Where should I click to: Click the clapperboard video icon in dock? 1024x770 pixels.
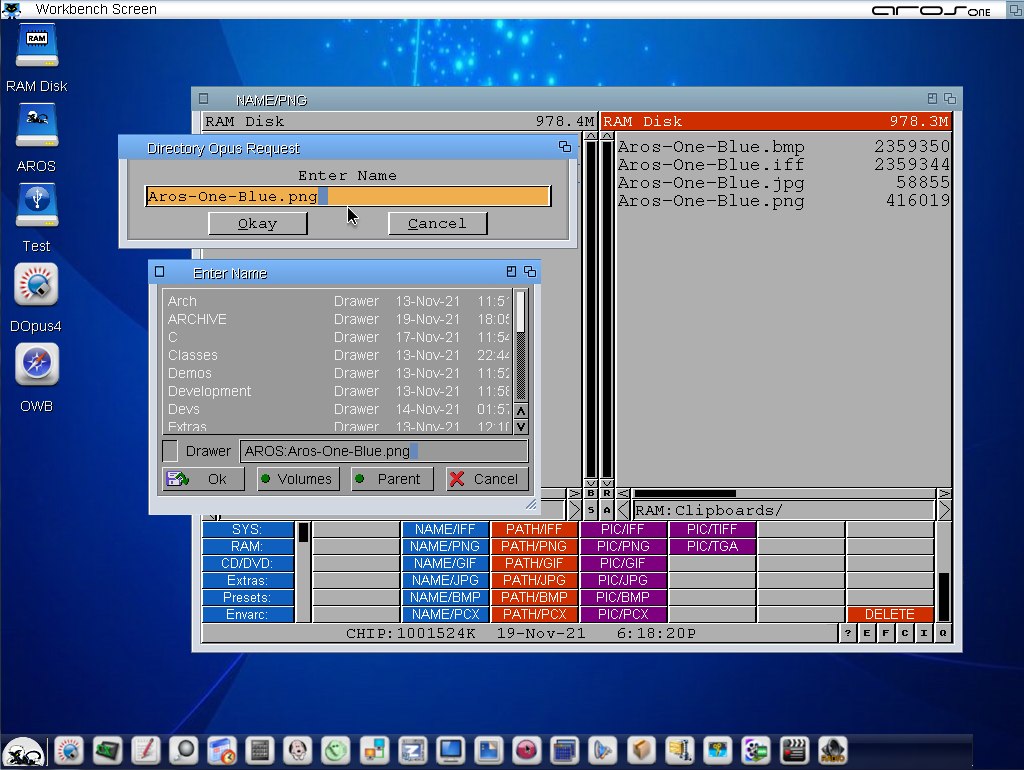click(793, 750)
